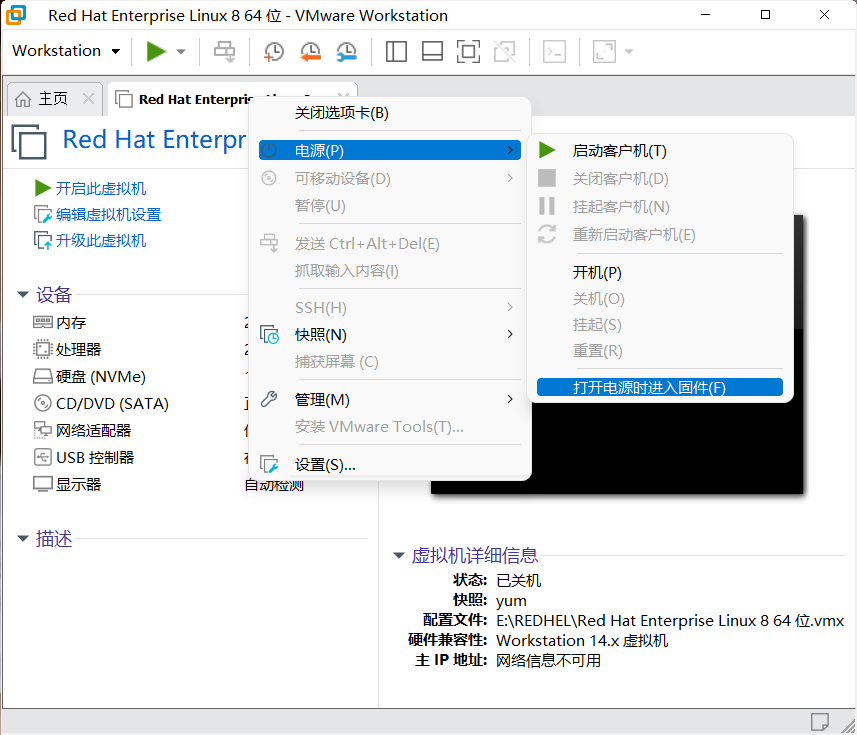
Task: Click the processor icon beside 处理器
Action: 43,349
